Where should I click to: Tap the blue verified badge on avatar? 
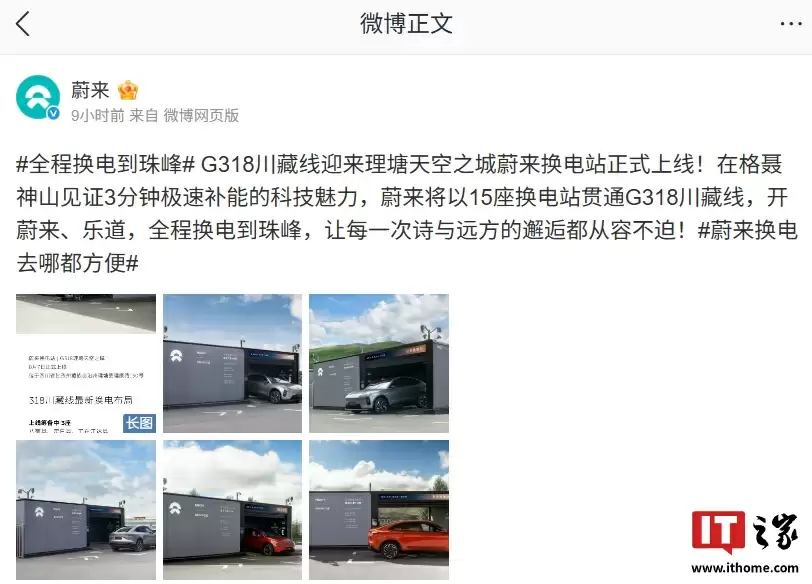click(53, 113)
